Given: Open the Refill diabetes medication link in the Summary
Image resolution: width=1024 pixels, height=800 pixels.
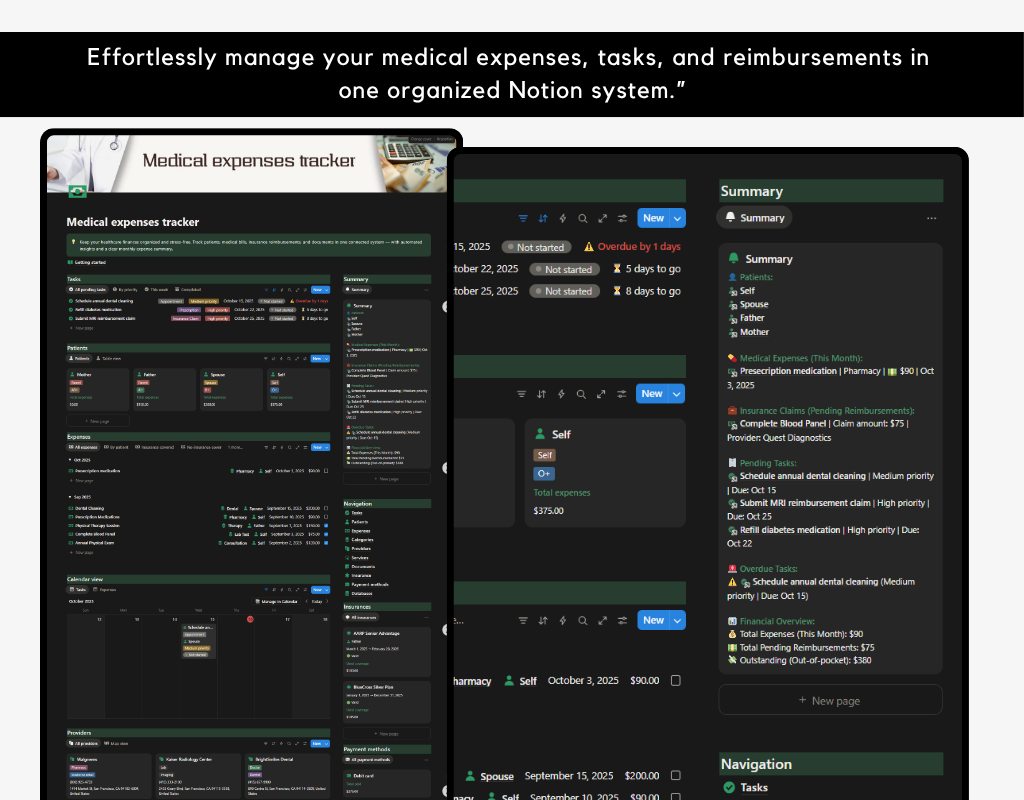Looking at the screenshot, I should [x=790, y=530].
